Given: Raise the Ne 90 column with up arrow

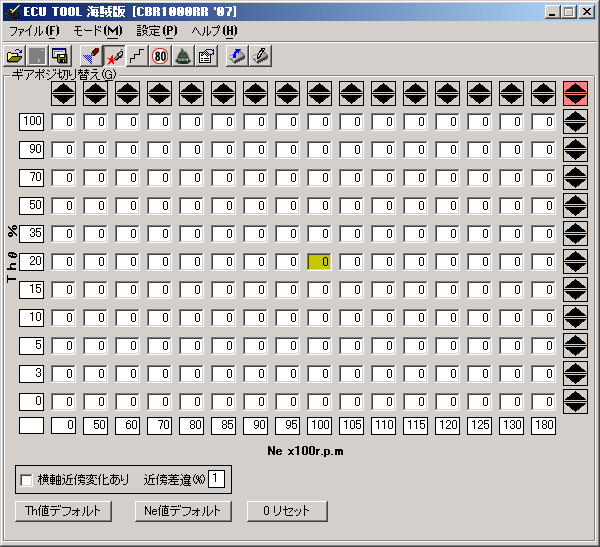Looking at the screenshot, I should coord(256,88).
